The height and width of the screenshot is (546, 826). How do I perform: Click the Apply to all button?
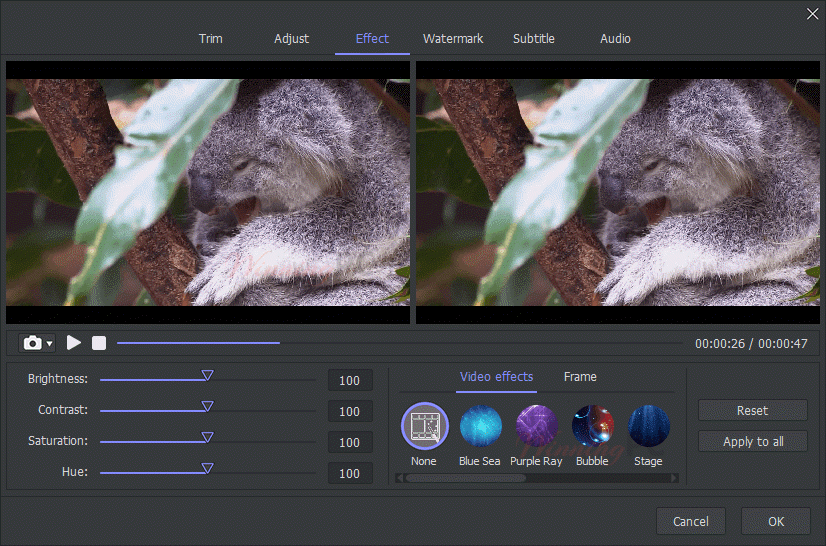(x=752, y=441)
